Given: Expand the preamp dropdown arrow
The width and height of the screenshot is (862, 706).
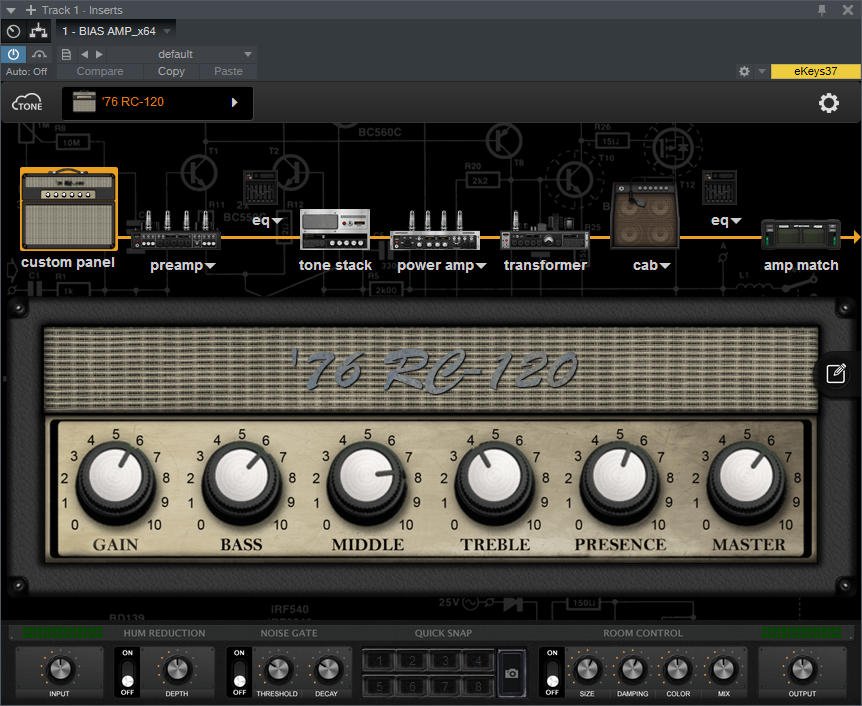Looking at the screenshot, I should coord(210,266).
